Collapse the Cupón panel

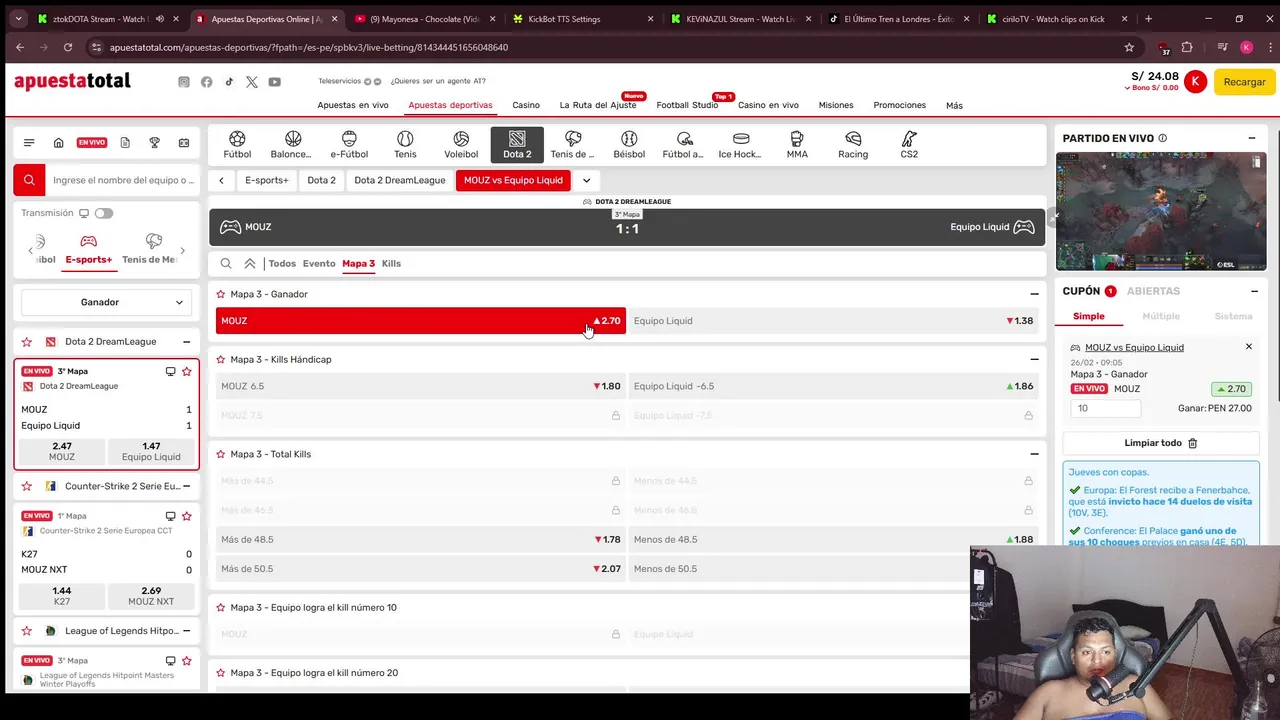1254,291
